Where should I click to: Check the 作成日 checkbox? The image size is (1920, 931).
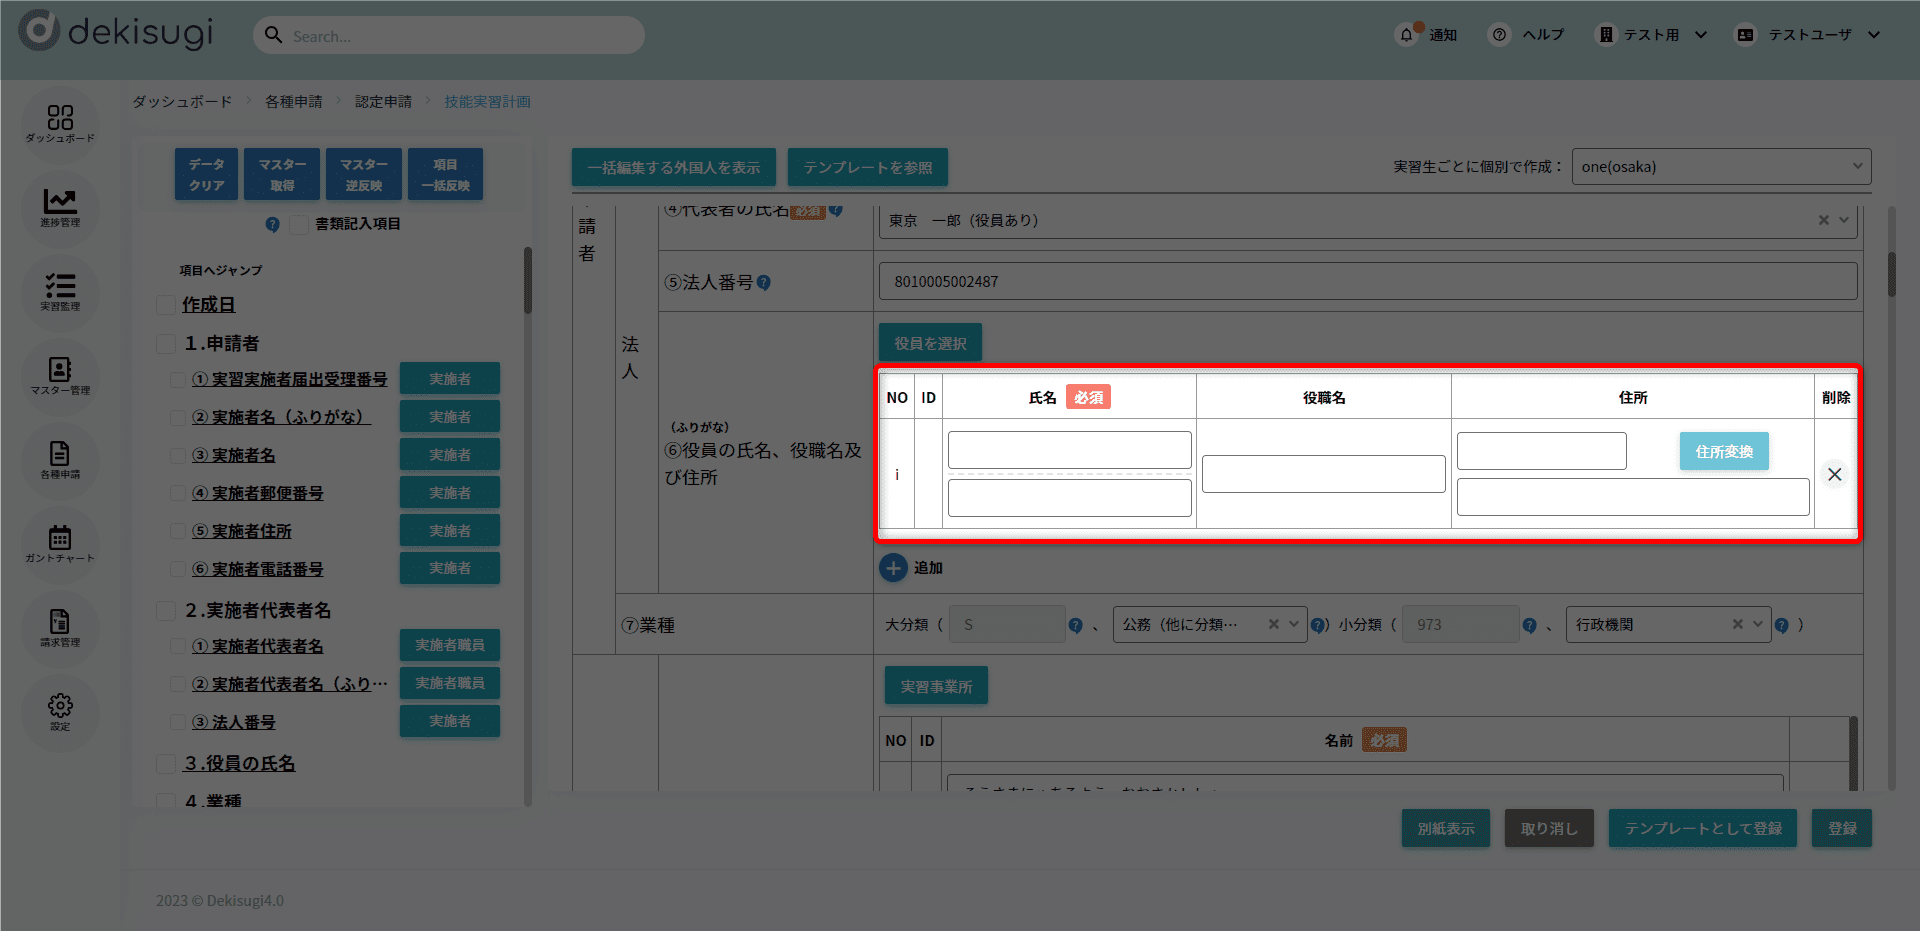166,305
